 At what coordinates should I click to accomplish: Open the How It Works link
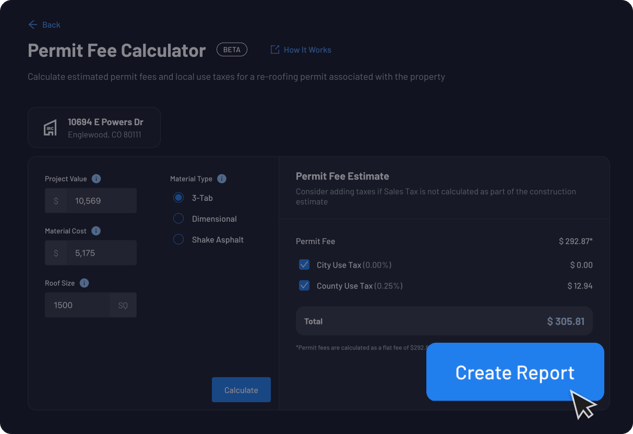point(307,50)
